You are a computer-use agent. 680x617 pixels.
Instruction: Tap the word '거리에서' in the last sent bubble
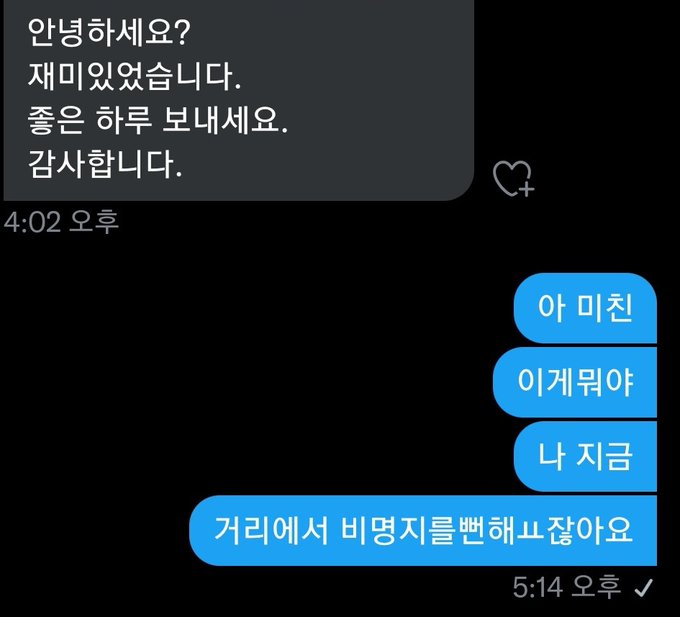coord(271,530)
